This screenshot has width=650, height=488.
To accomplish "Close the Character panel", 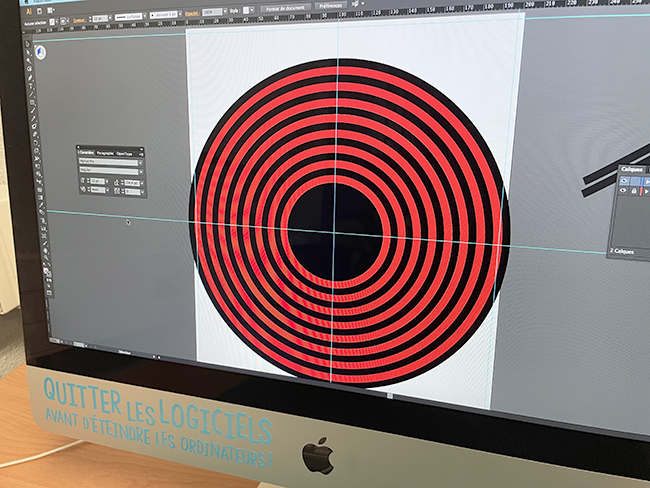I will 78,147.
